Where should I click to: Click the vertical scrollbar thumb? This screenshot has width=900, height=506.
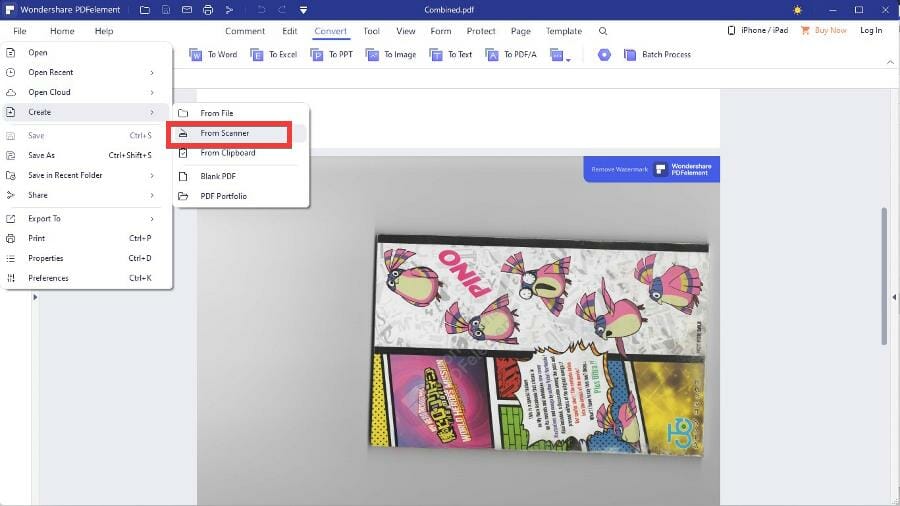click(884, 276)
